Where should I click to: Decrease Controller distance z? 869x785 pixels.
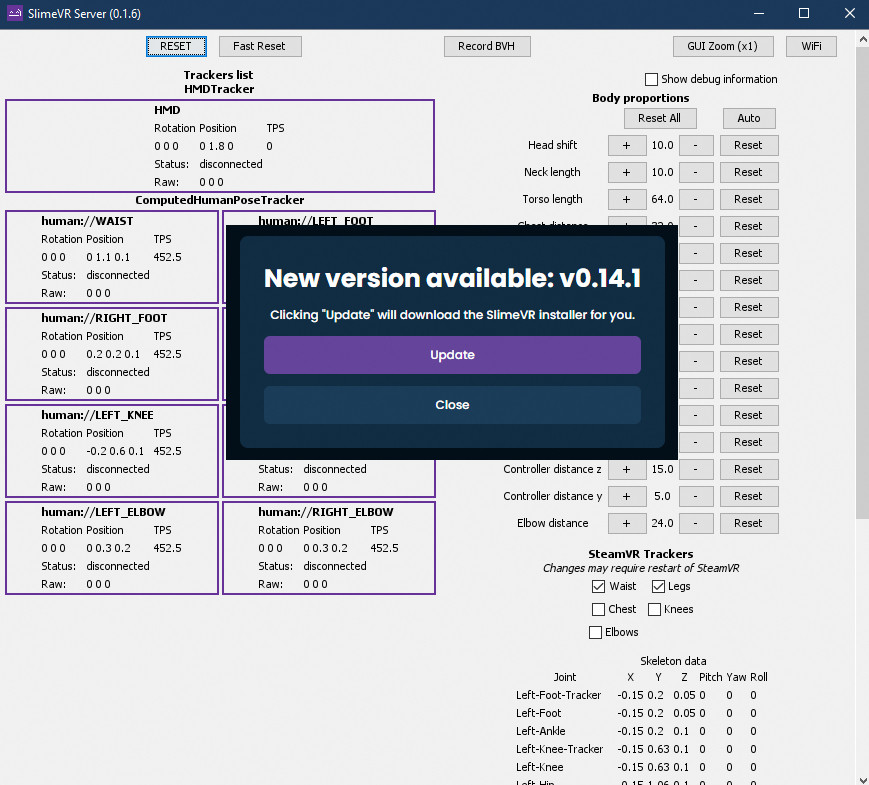(x=696, y=470)
